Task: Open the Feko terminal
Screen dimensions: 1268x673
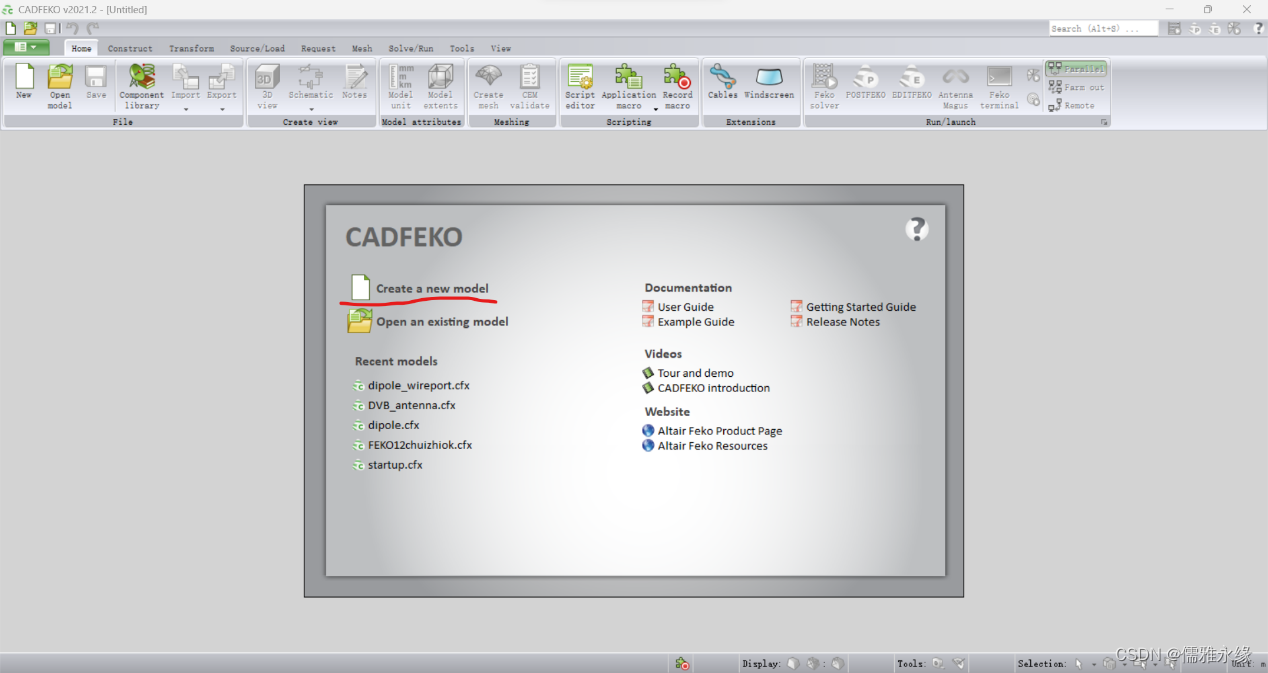Action: [999, 86]
